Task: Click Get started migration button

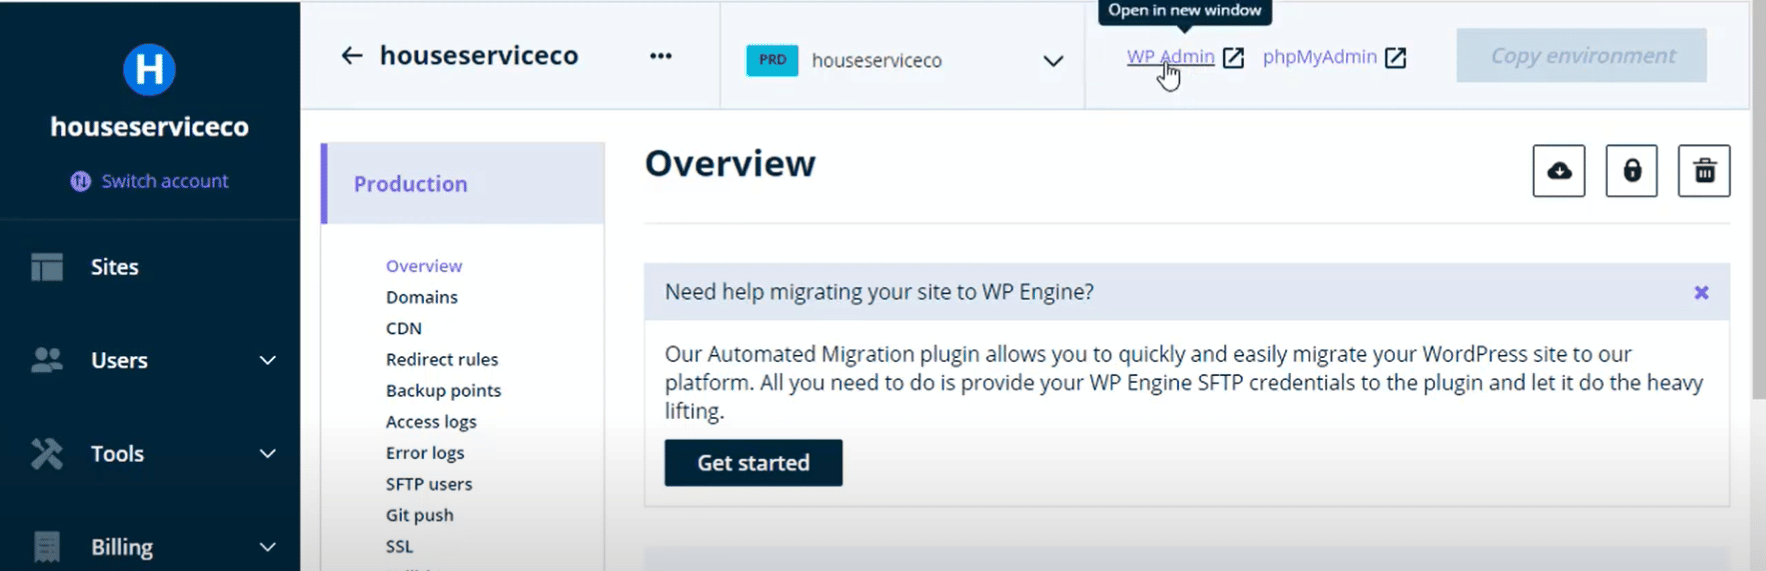Action: [x=754, y=463]
